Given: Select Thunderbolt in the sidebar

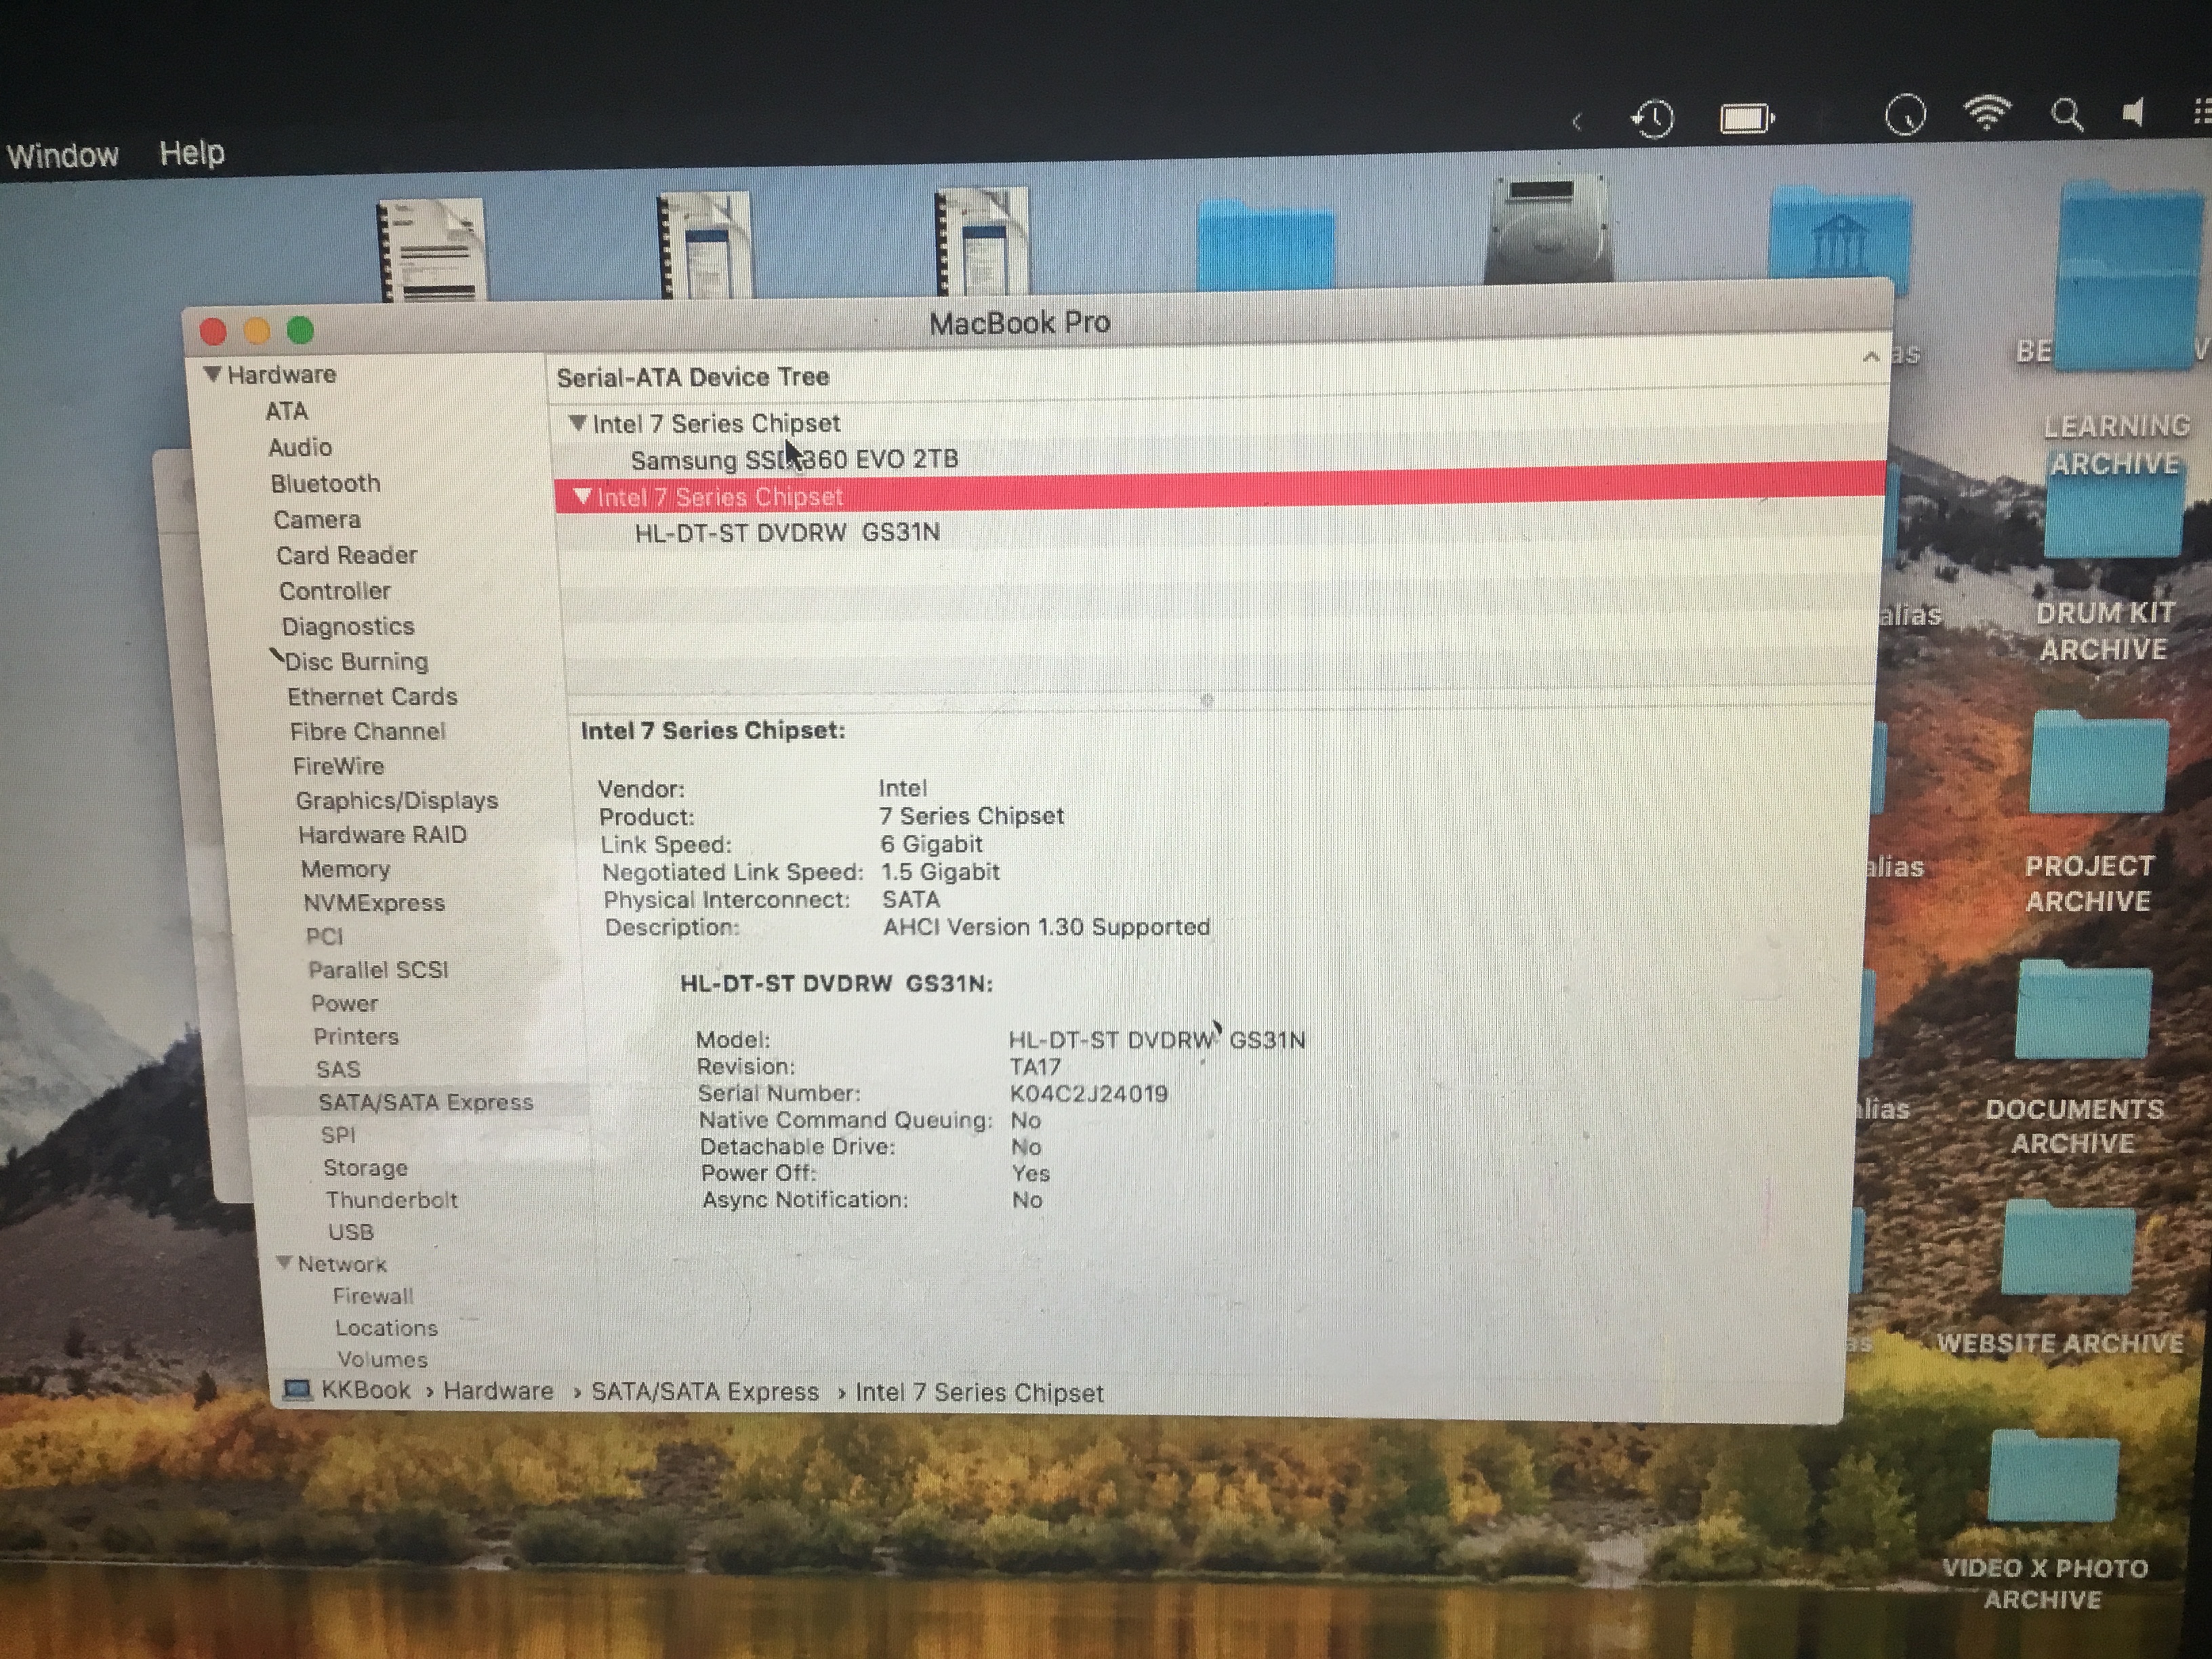Looking at the screenshot, I should click(x=391, y=1200).
